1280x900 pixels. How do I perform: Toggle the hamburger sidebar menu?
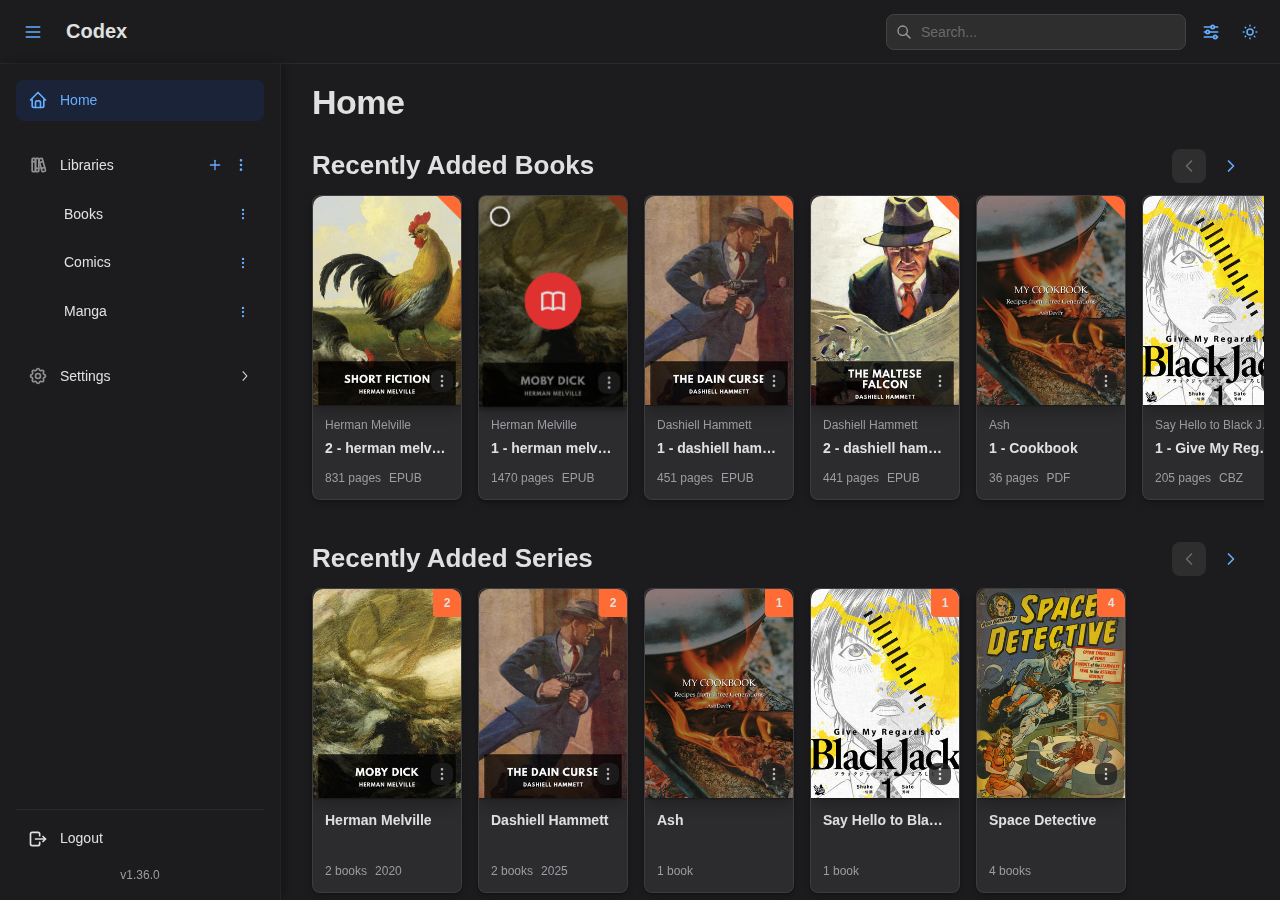pyautogui.click(x=33, y=32)
